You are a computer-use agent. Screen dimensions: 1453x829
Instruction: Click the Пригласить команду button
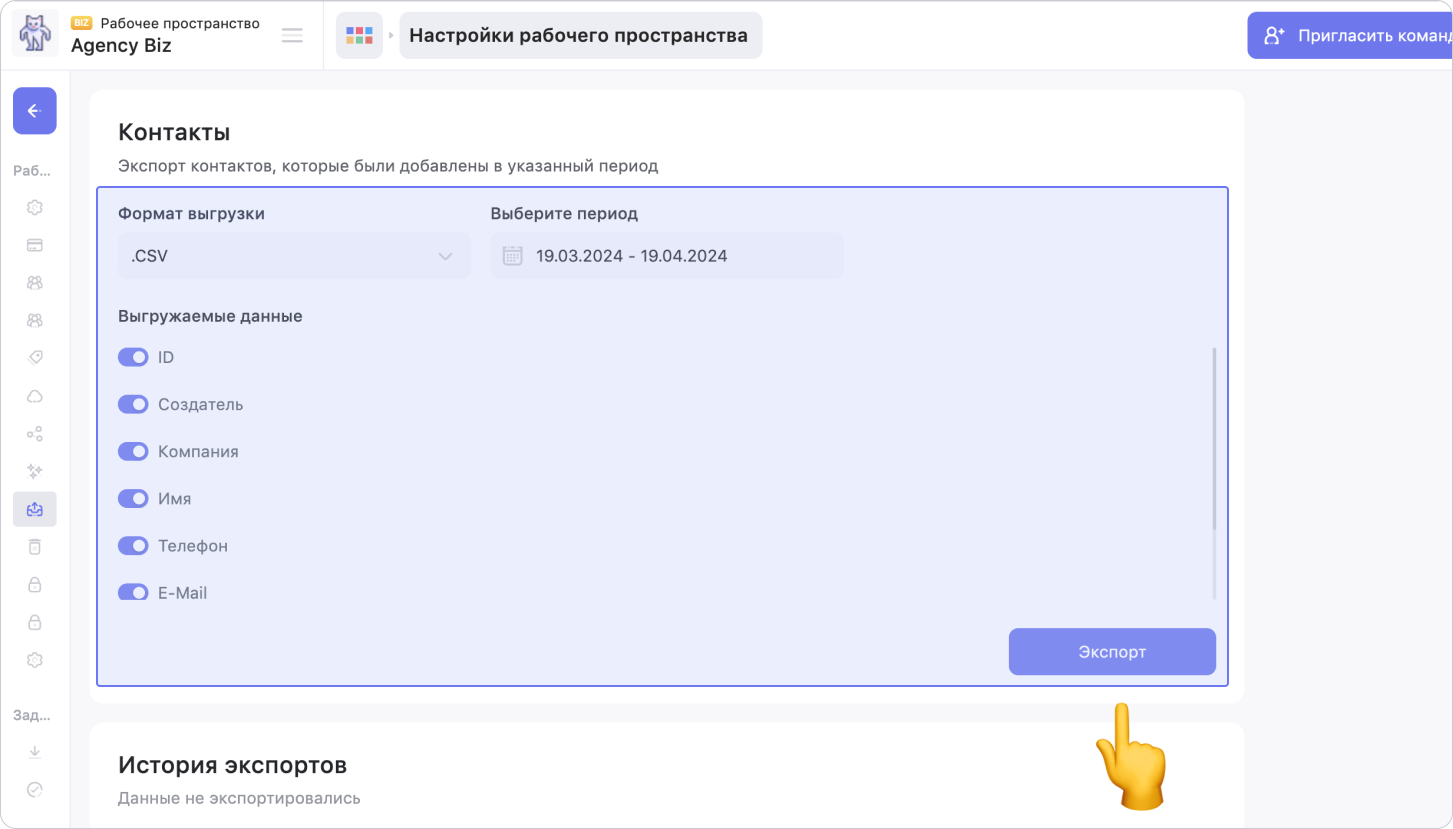(x=1350, y=36)
